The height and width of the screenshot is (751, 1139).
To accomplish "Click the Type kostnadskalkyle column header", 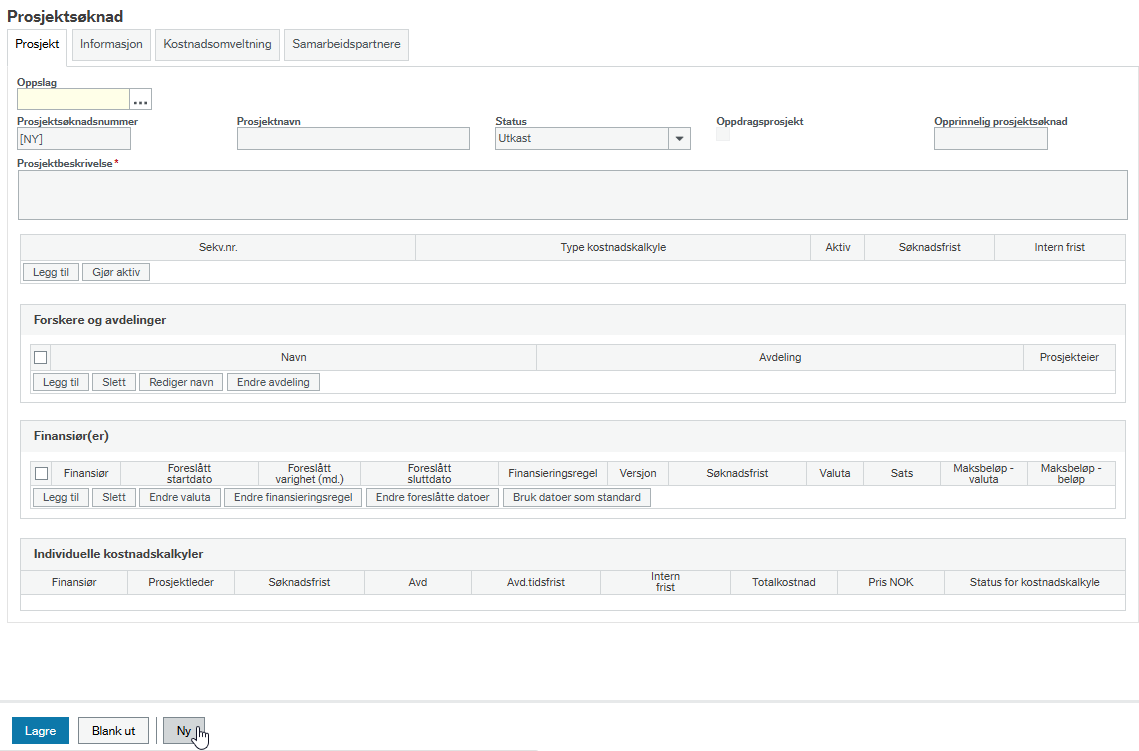I will [x=613, y=248].
